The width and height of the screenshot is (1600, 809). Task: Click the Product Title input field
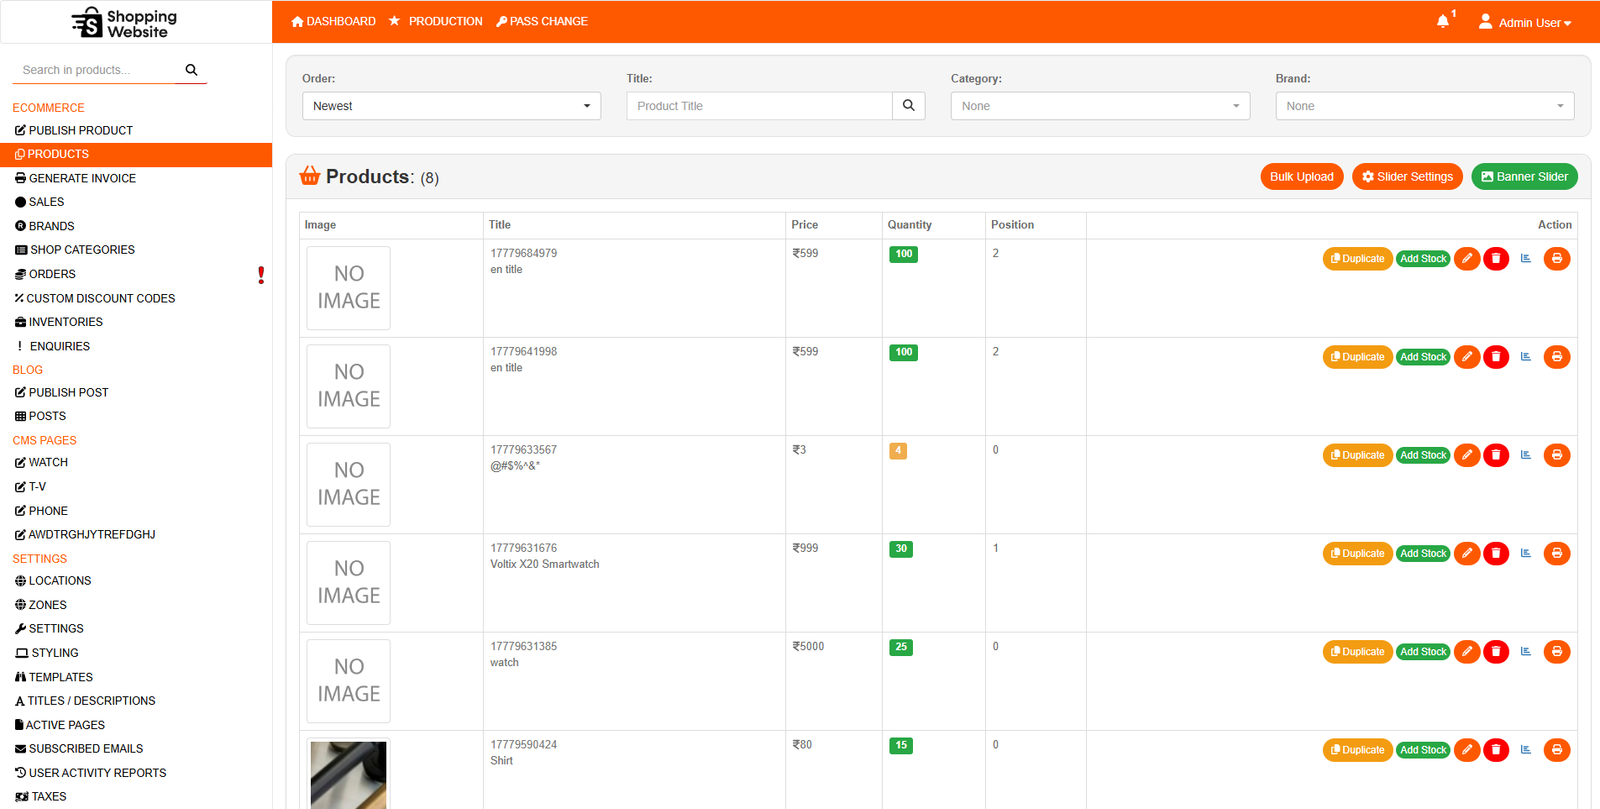759,106
